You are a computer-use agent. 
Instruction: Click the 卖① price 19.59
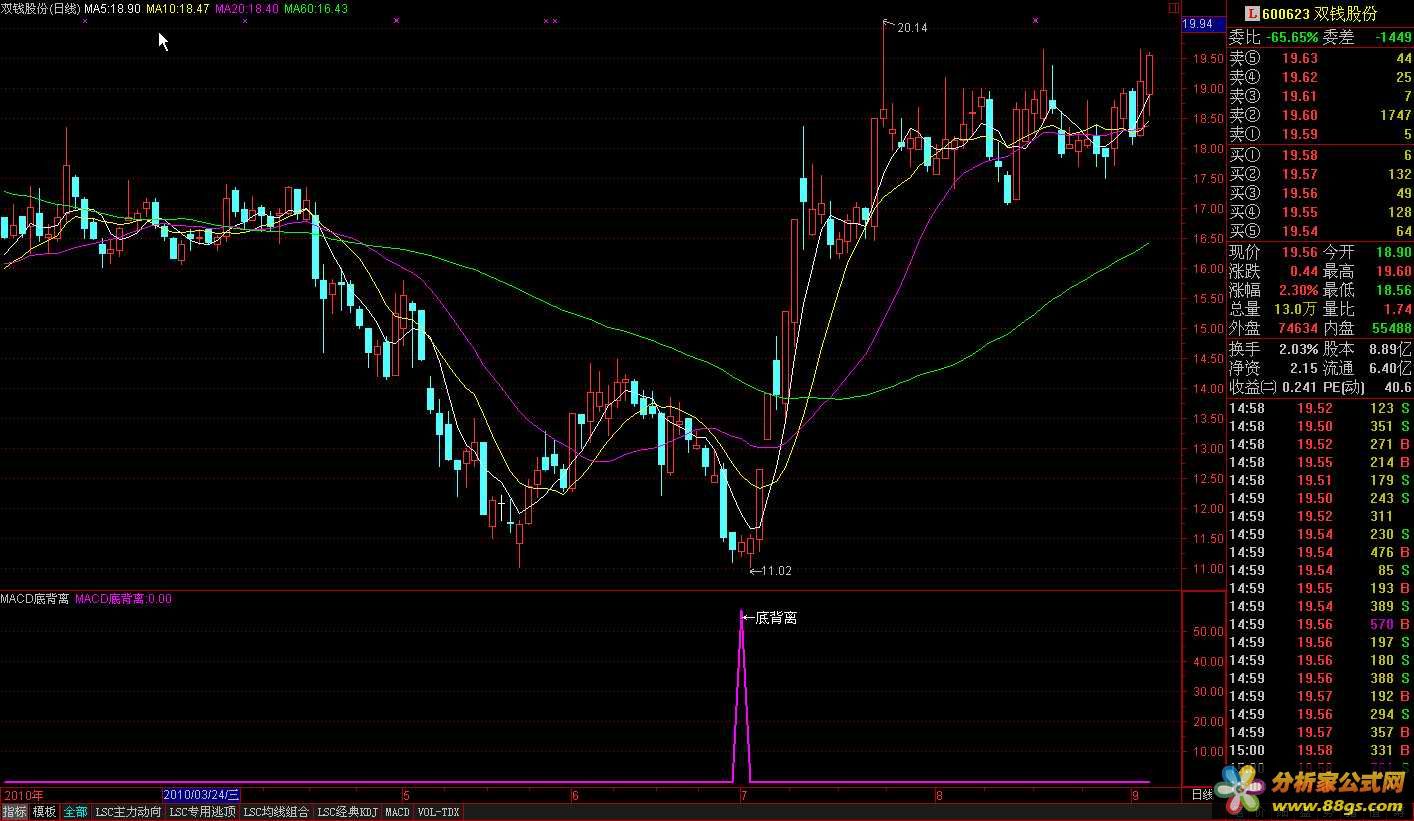coord(1300,134)
